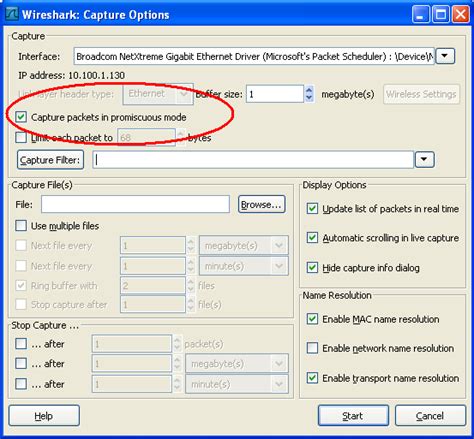The width and height of the screenshot is (474, 439).
Task: Click the Buffer size spinner arrows
Action: point(309,94)
